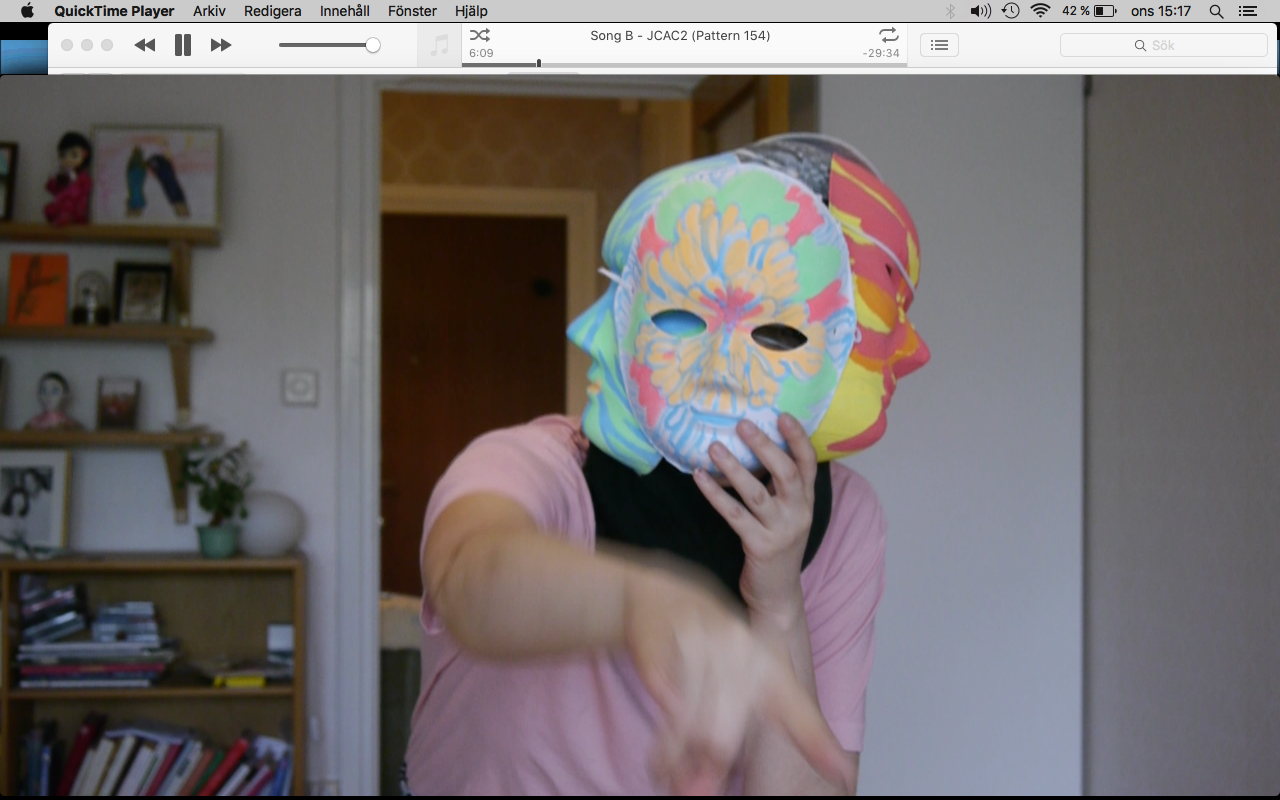Open the Arkiv menu
This screenshot has width=1280, height=800.
point(209,11)
